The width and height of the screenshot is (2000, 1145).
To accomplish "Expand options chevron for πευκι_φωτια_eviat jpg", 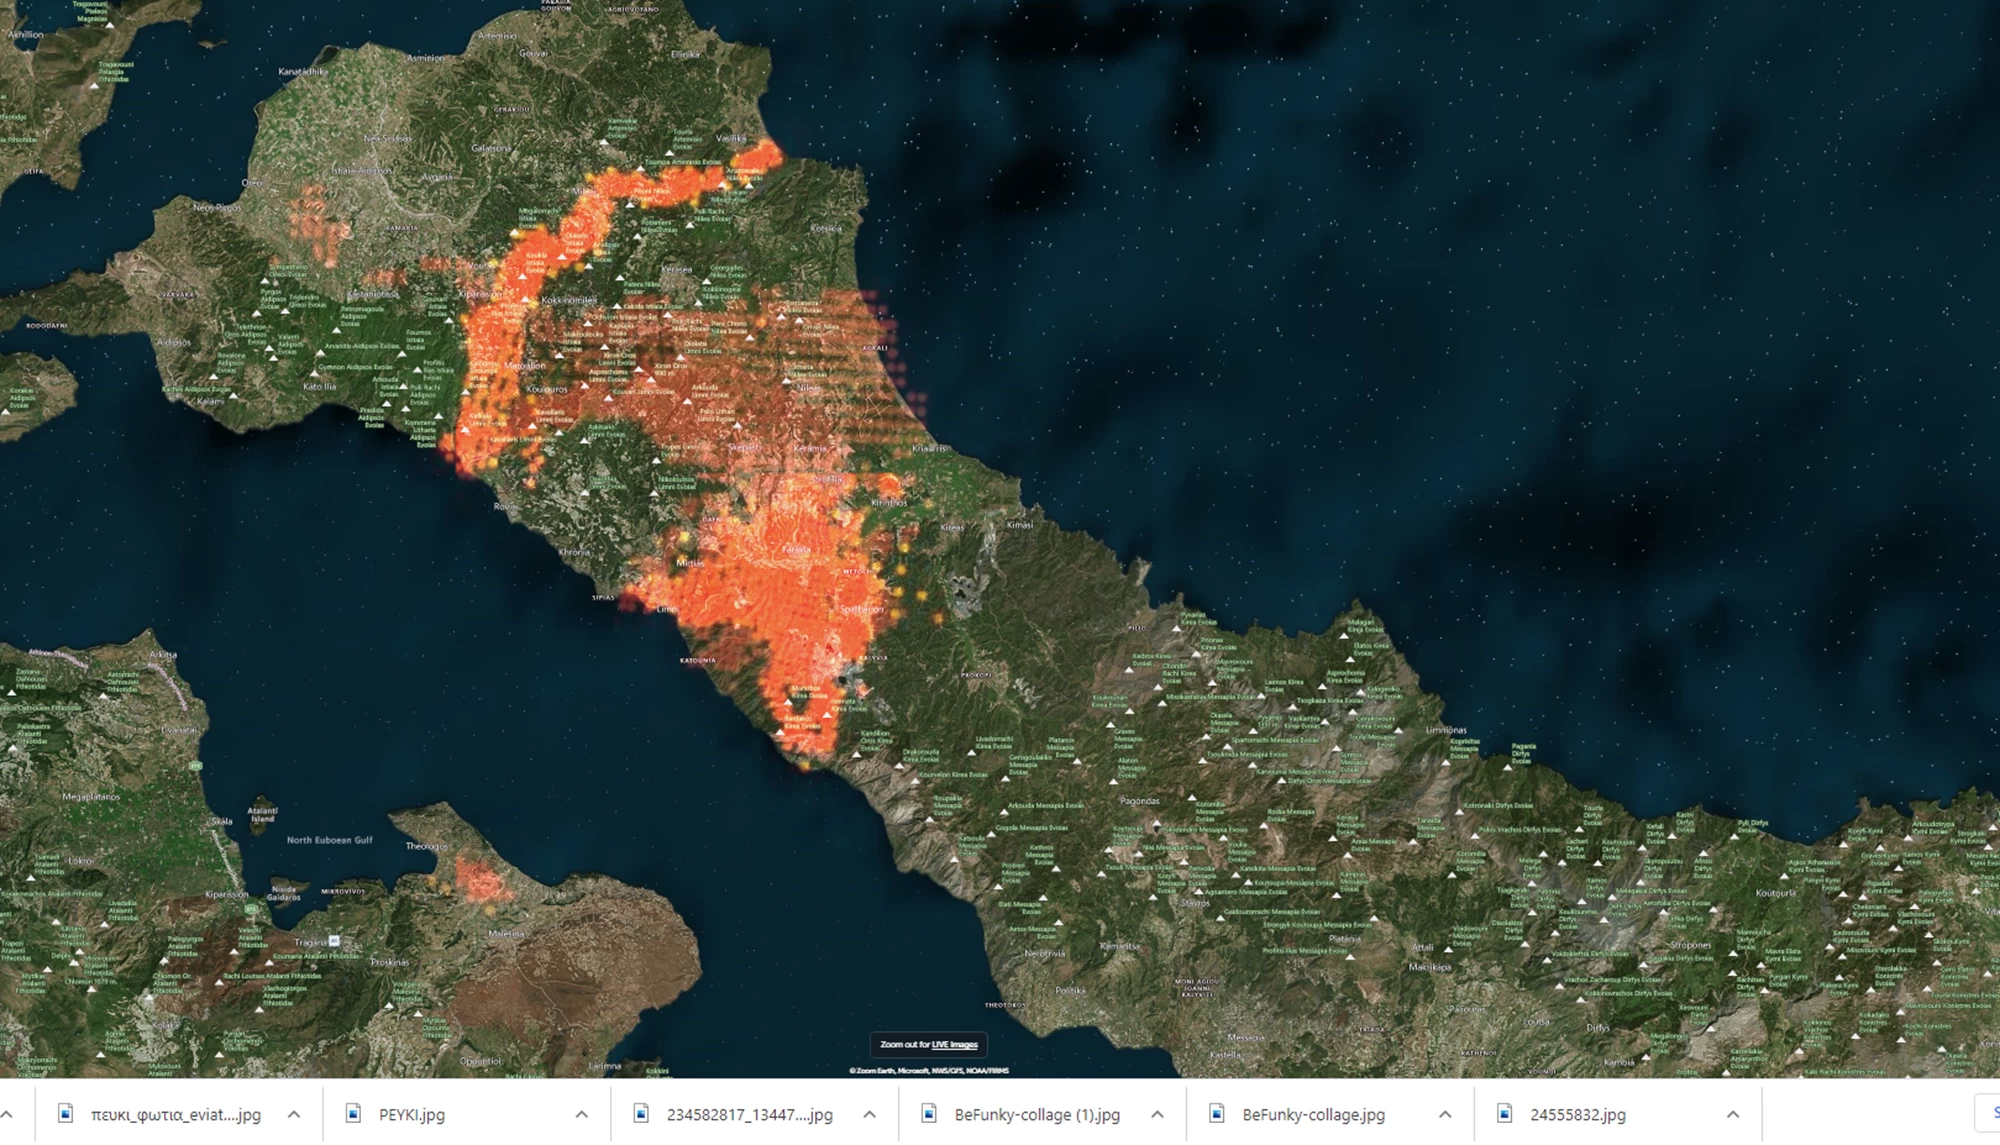I will [x=294, y=1114].
